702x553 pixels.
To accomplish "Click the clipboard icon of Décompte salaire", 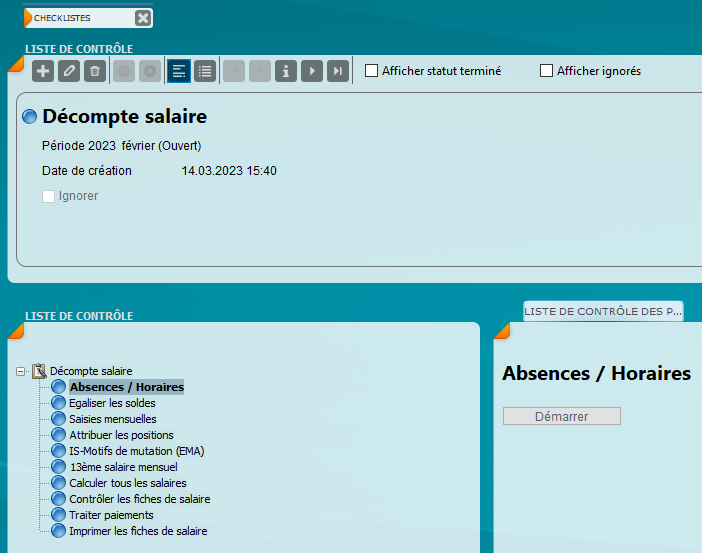I will coord(39,371).
